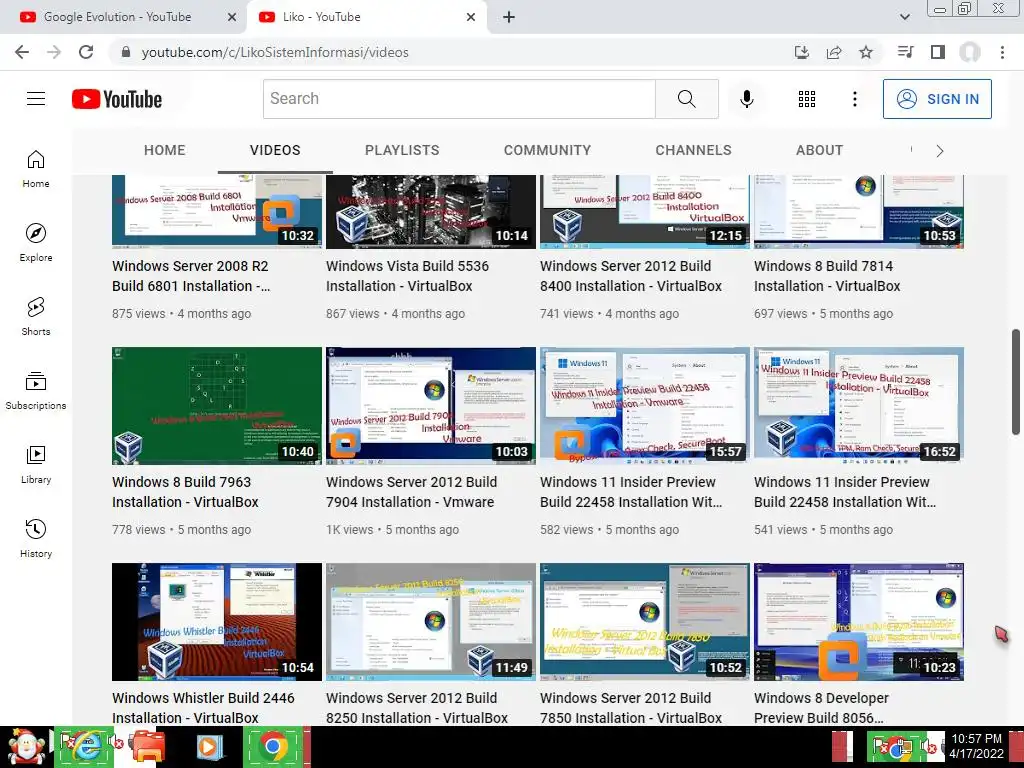
Task: Open Explore in the sidebar
Action: (x=36, y=243)
